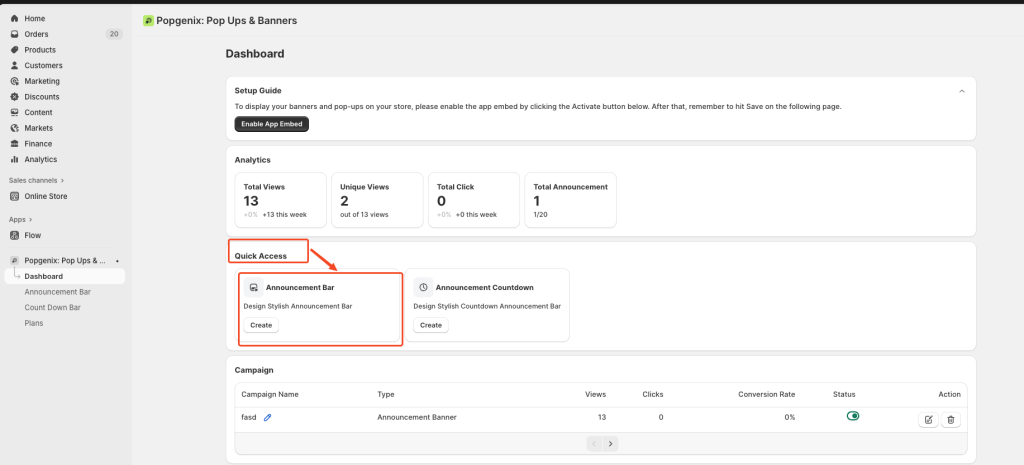Expand the Sales channels section

[37, 180]
